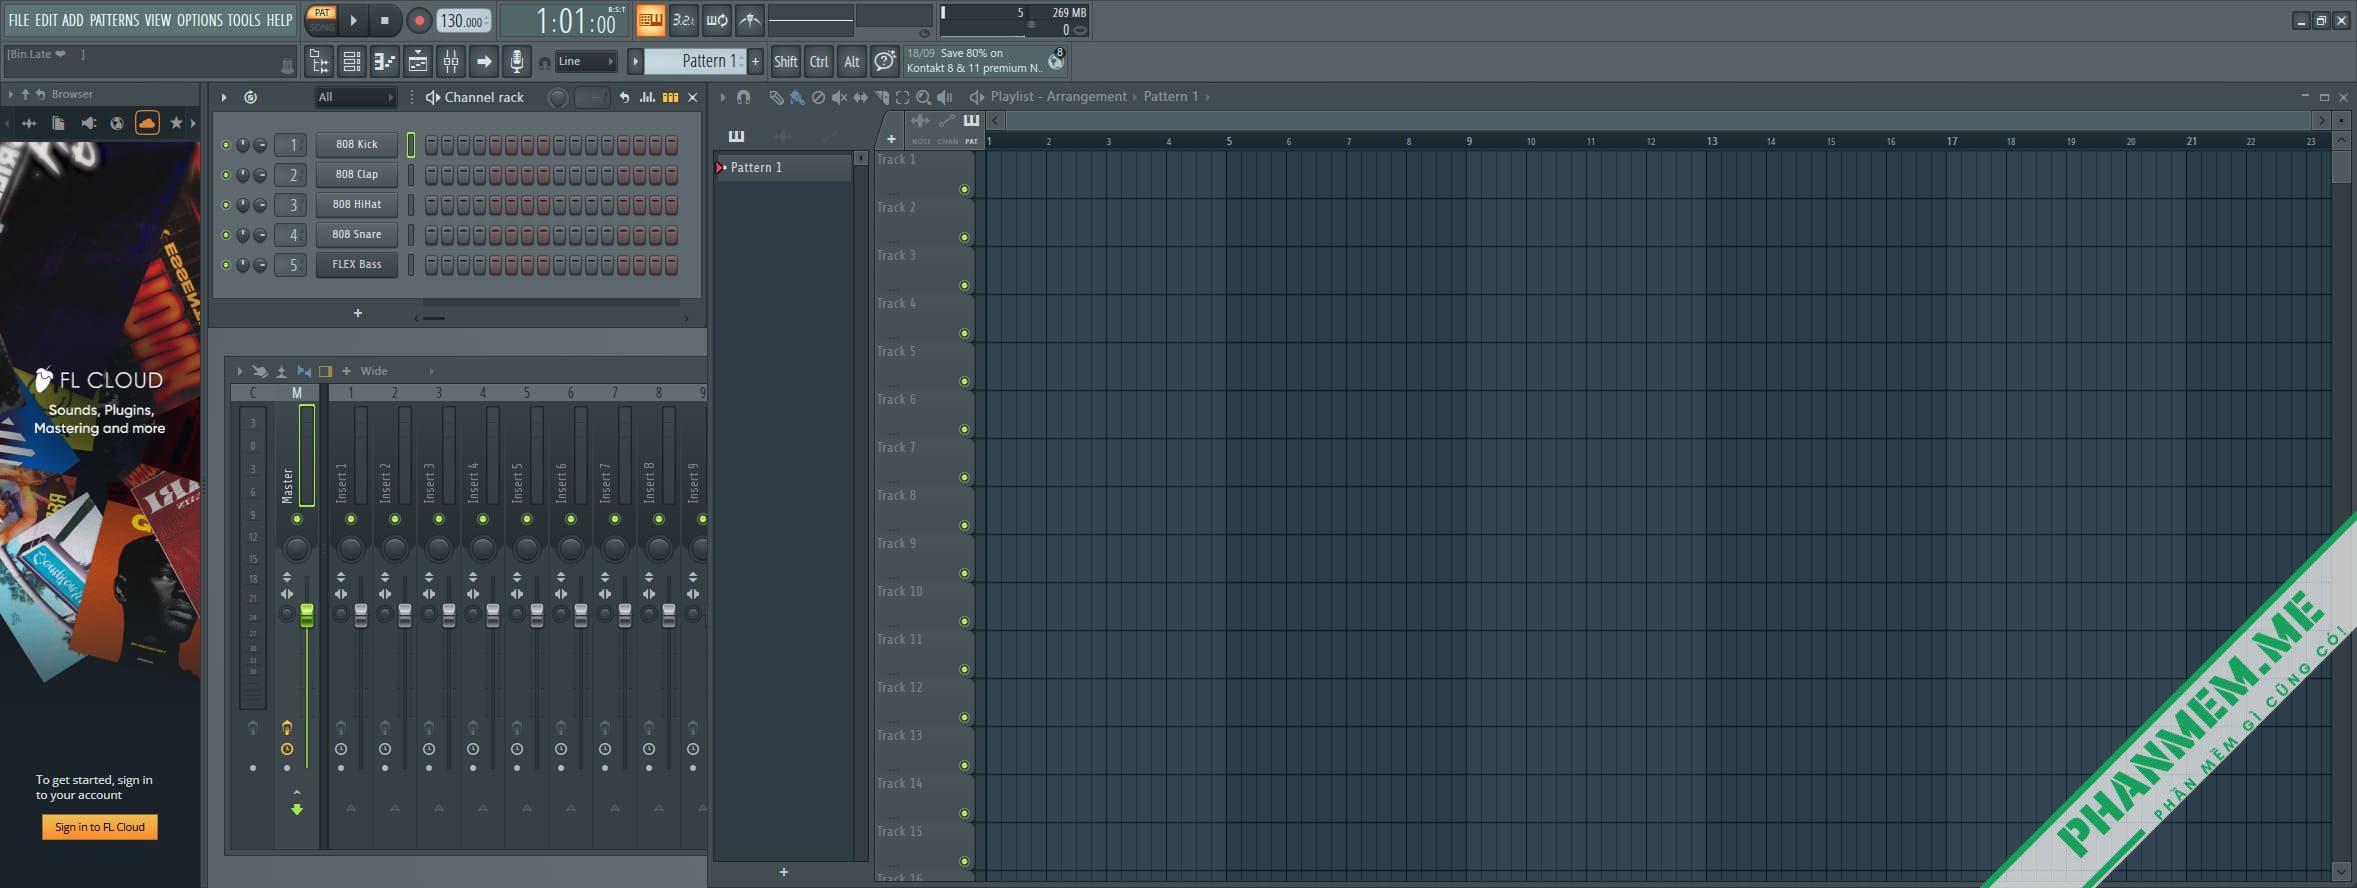Open the Mixer from the main toolbar
The image size is (2357, 888).
coord(451,62)
